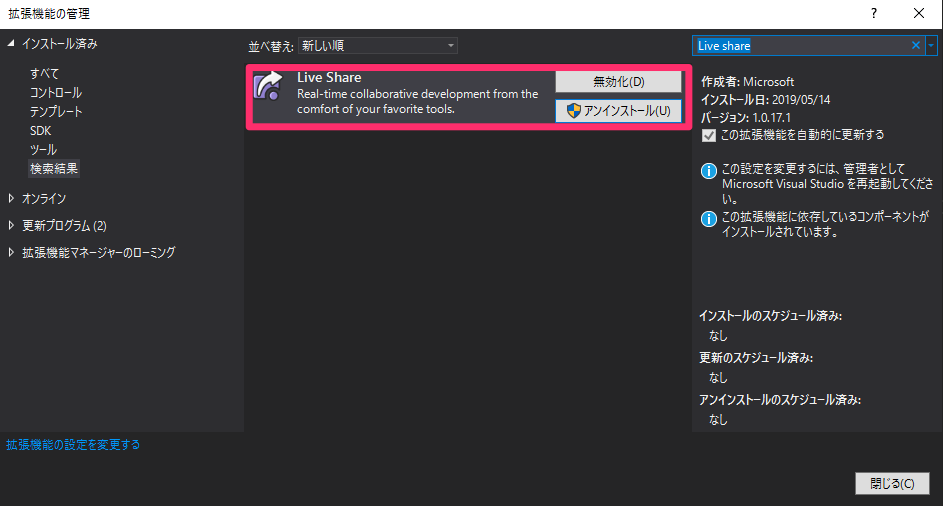Screen dimensions: 943x506
Task: Close the 拡張機能の管理 dialog window
Action: 919,13
